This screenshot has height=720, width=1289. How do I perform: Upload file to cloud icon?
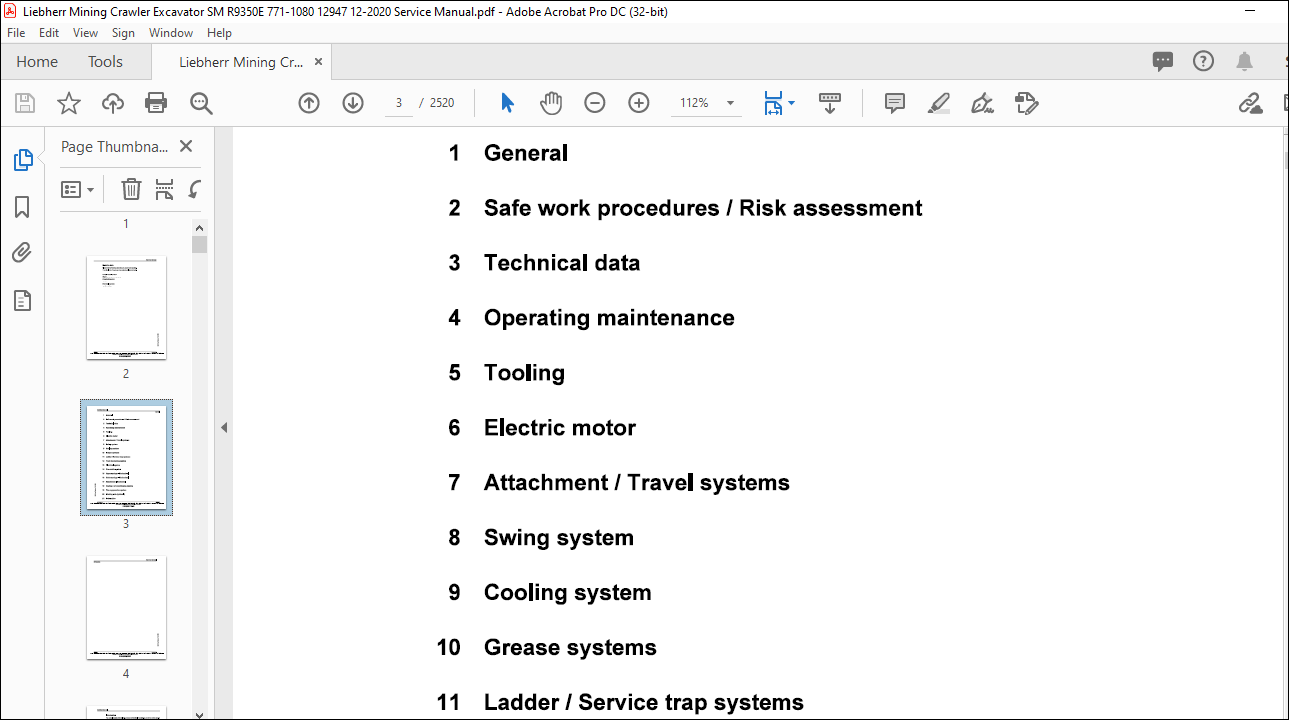click(x=113, y=103)
